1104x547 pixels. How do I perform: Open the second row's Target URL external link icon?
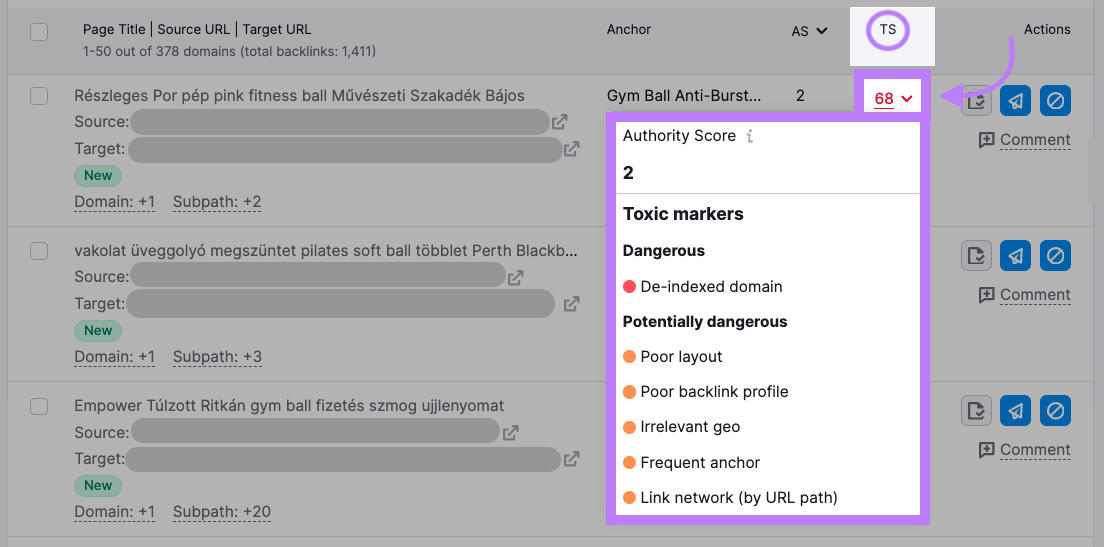[572, 303]
